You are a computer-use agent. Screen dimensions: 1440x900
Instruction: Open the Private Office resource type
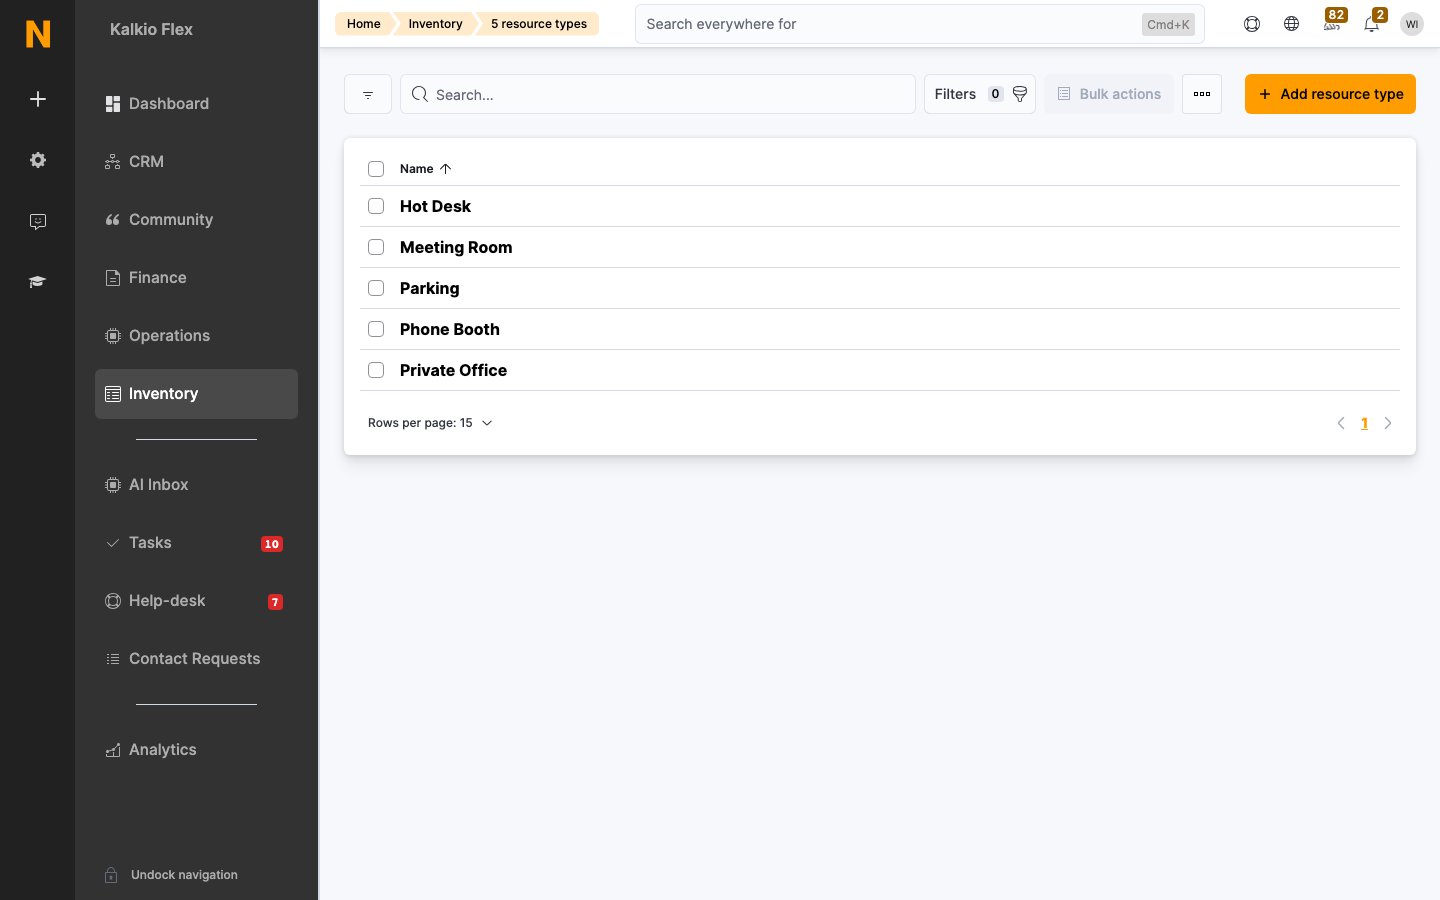tap(453, 370)
